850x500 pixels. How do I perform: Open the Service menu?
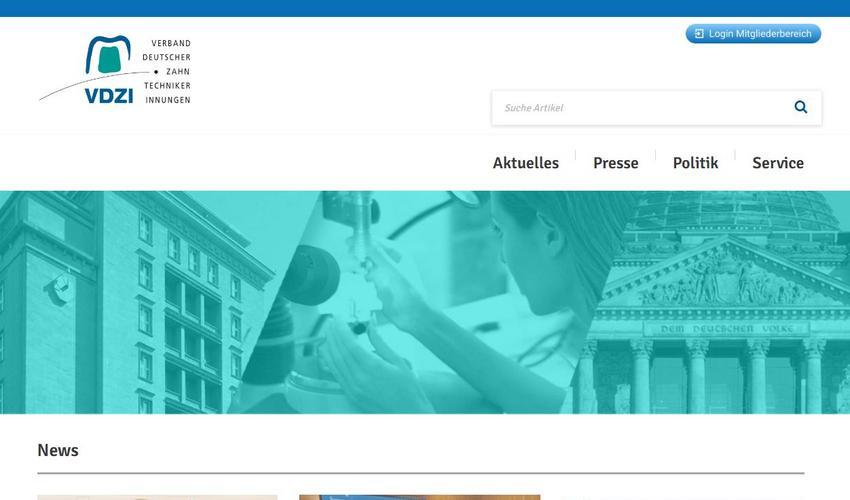click(778, 163)
